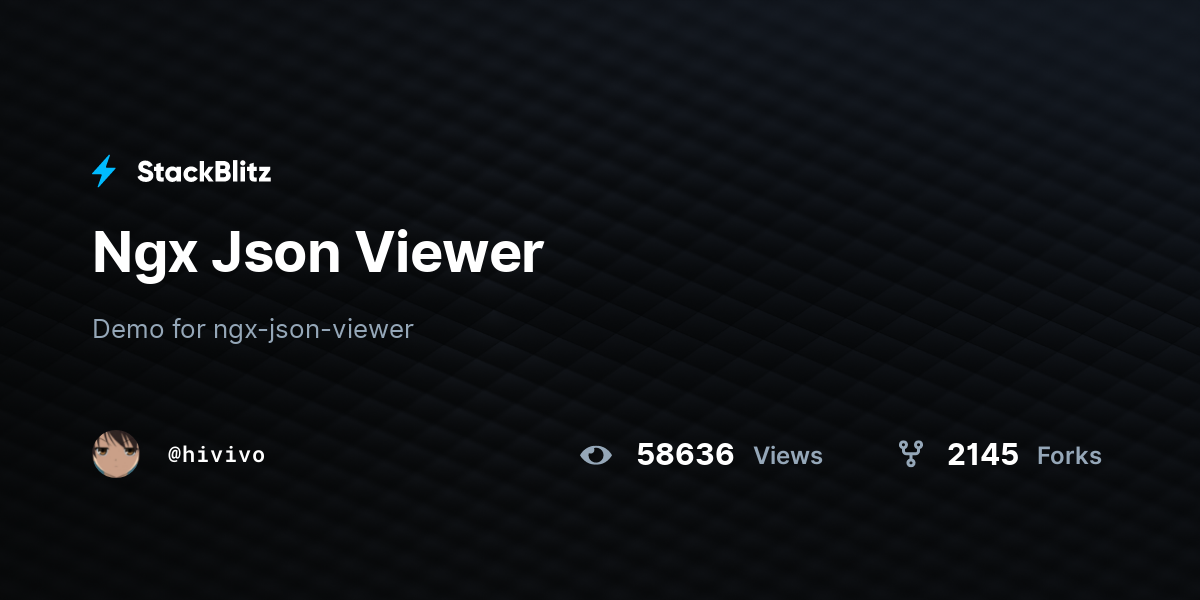Screen dimensions: 1200x600
Task: Select the Ngx Json Viewer title
Action: pos(318,254)
